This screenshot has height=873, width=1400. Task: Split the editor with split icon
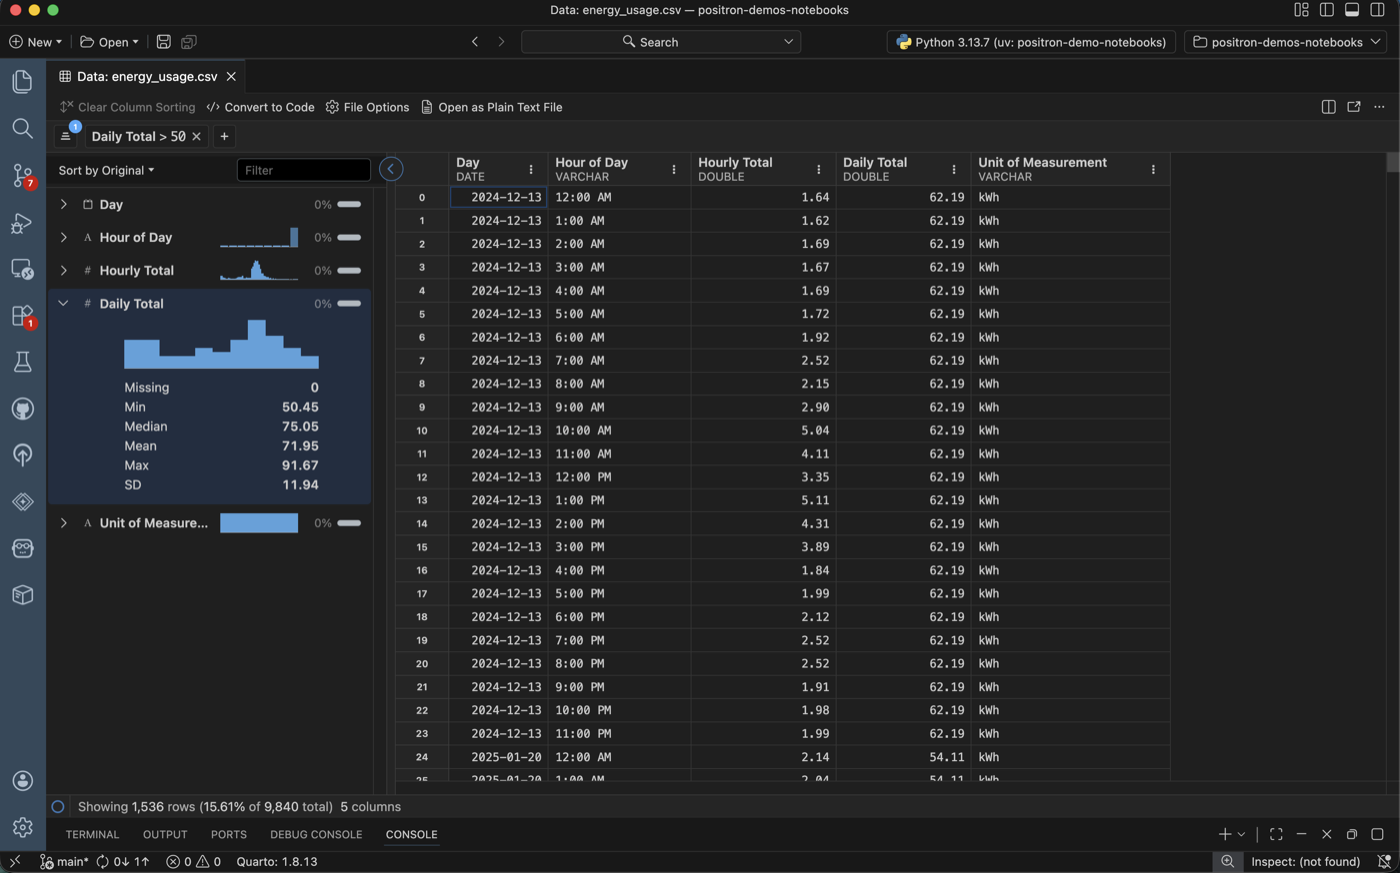1328,107
